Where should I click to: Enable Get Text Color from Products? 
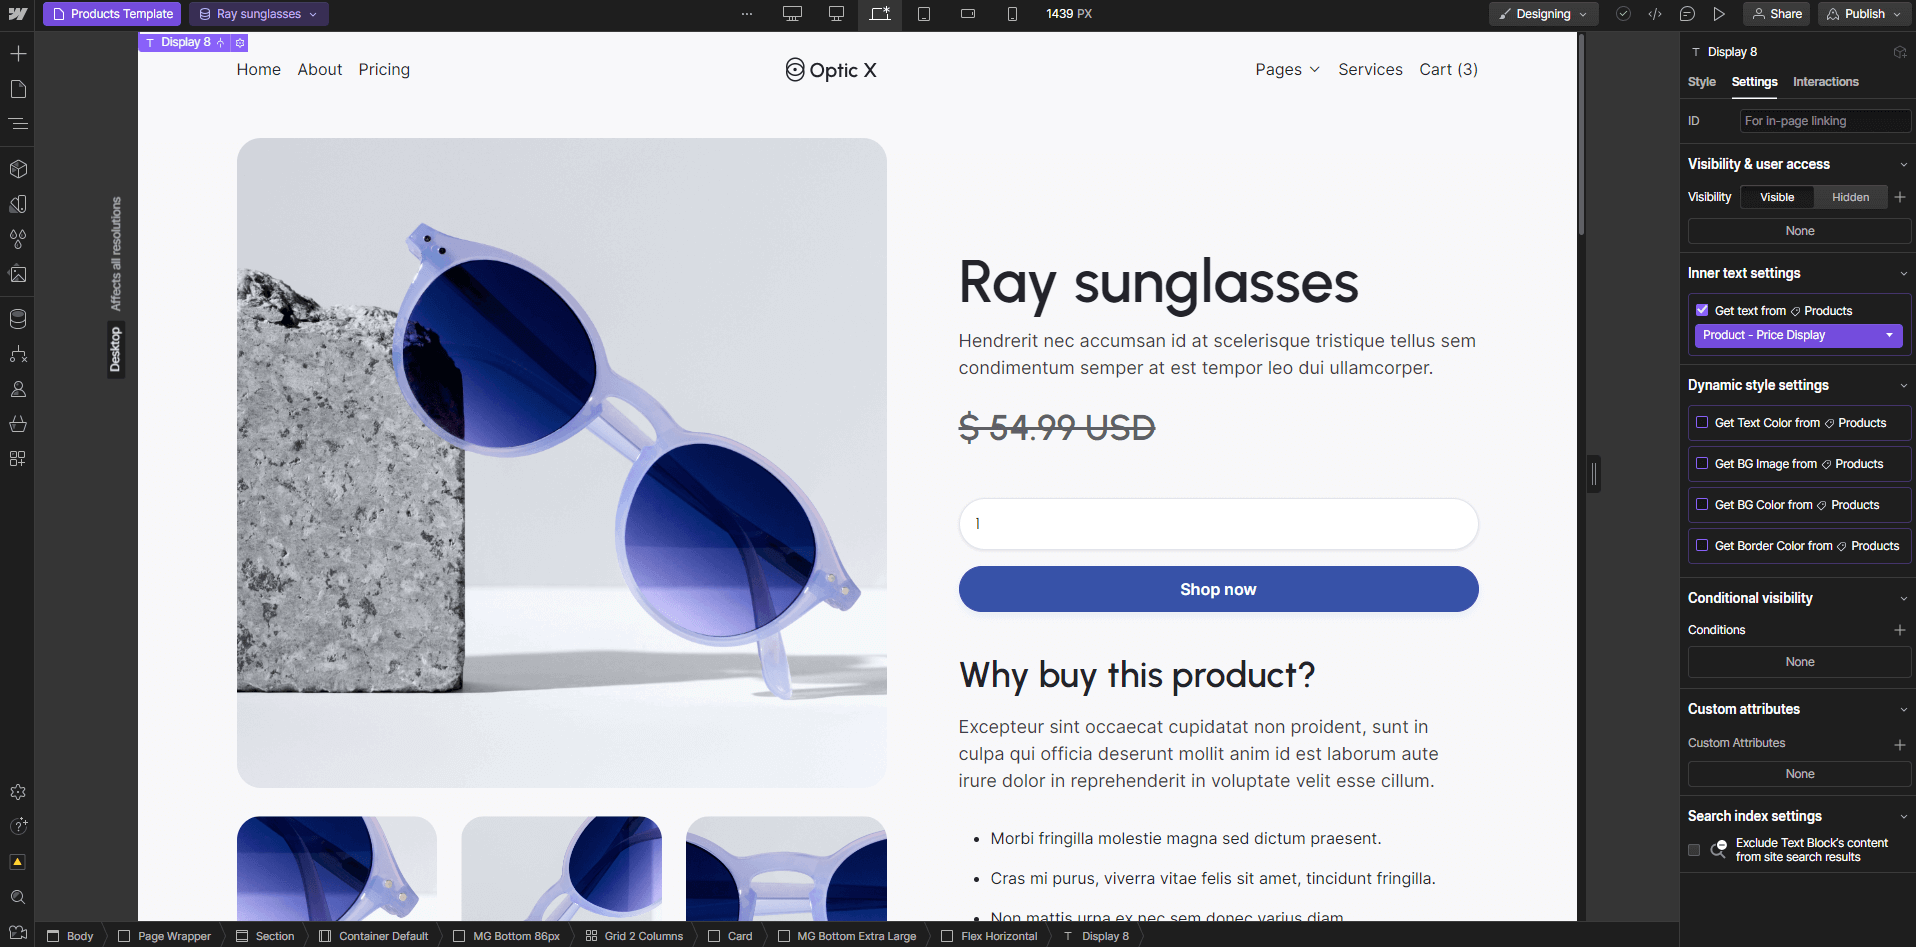tap(1702, 422)
